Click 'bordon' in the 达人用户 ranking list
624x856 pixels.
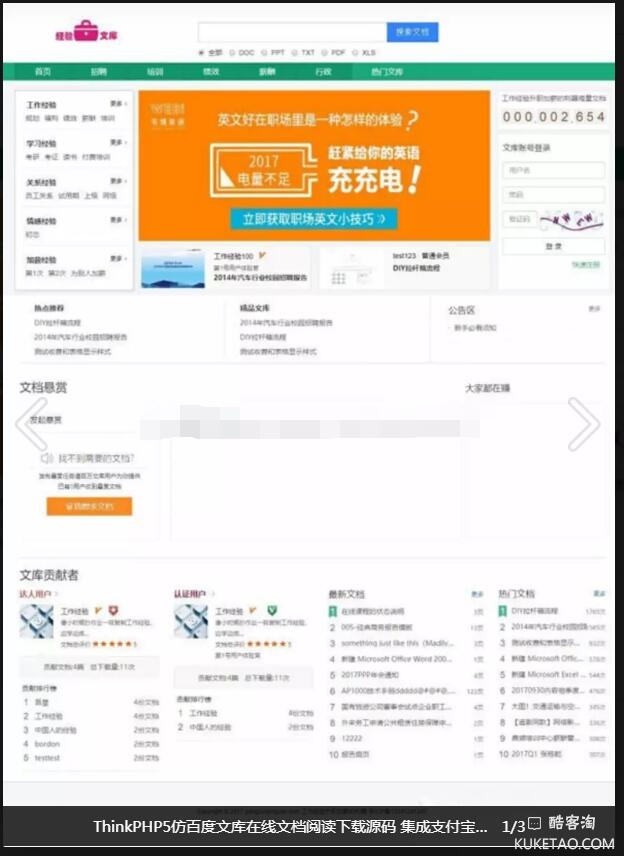47,744
